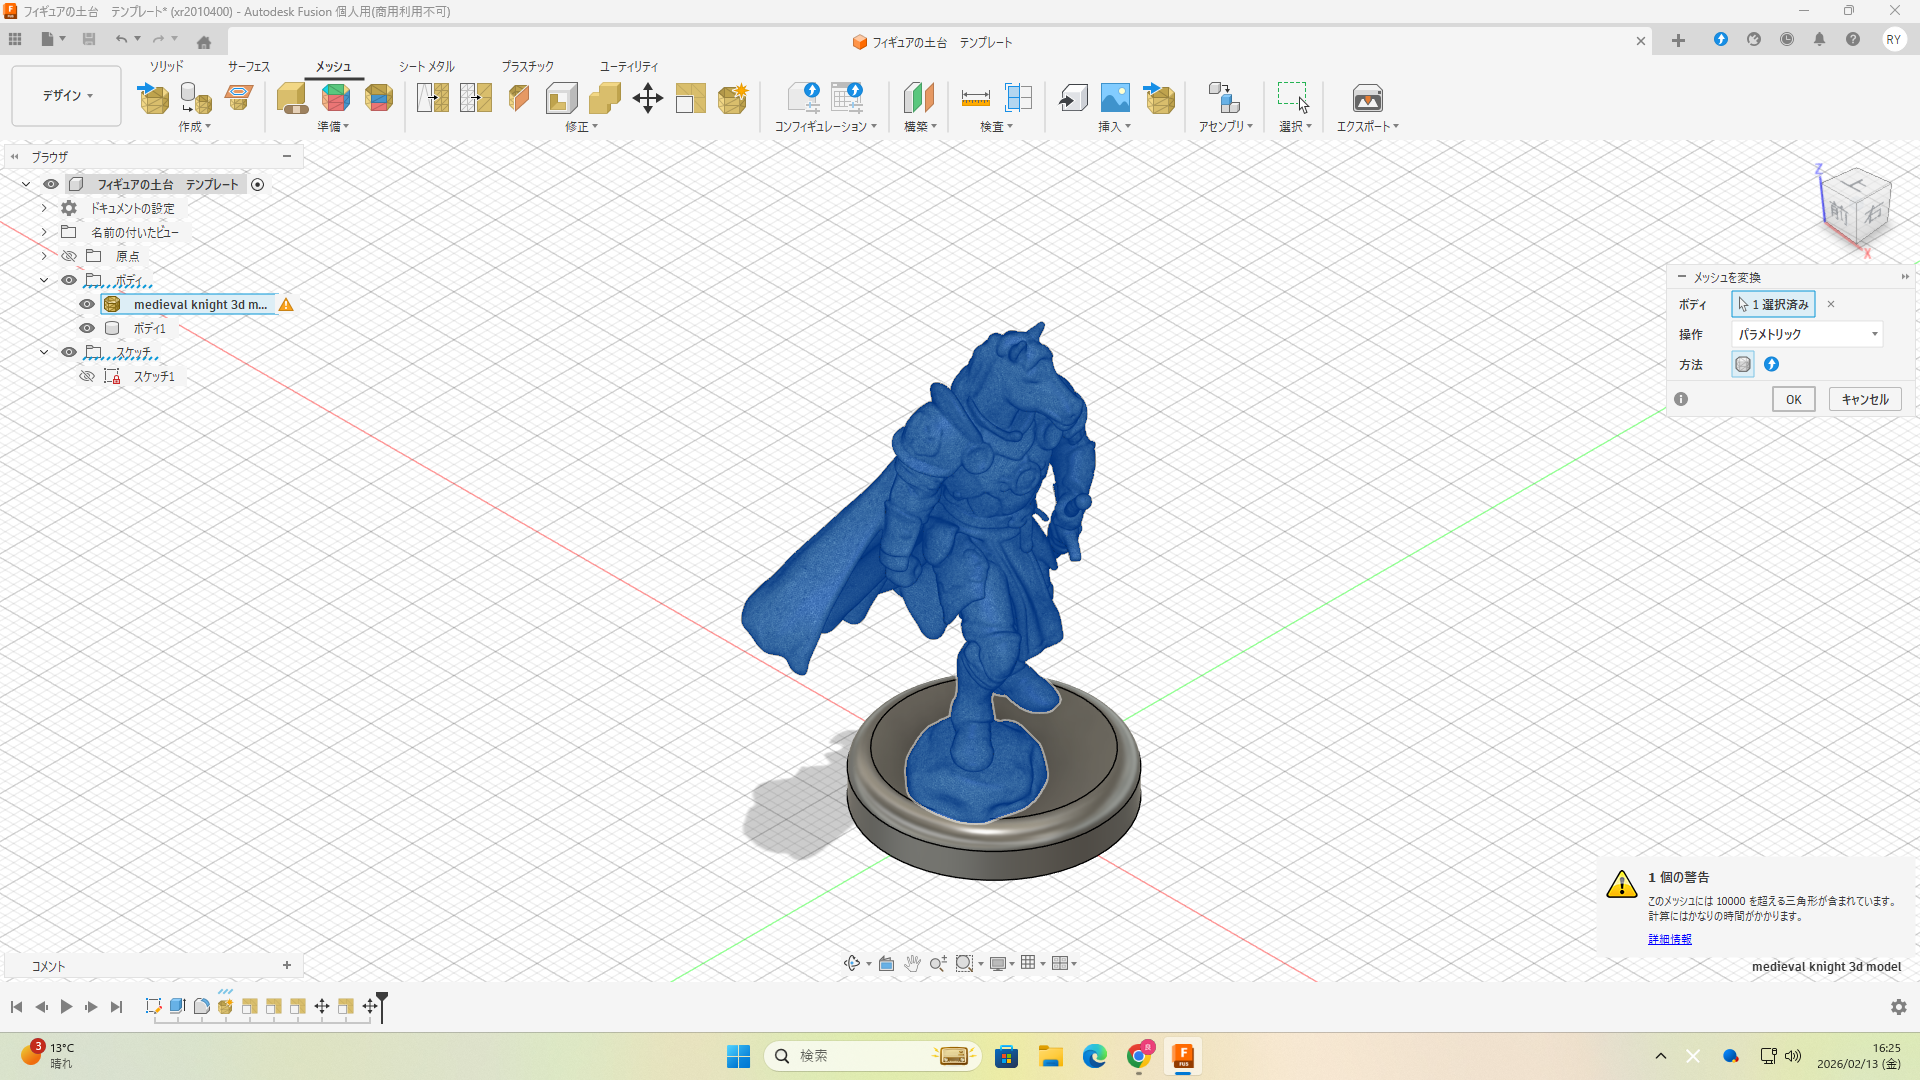Click the Combine mesh tool
Image resolution: width=1920 pixels, height=1080 pixels.
[x=604, y=98]
